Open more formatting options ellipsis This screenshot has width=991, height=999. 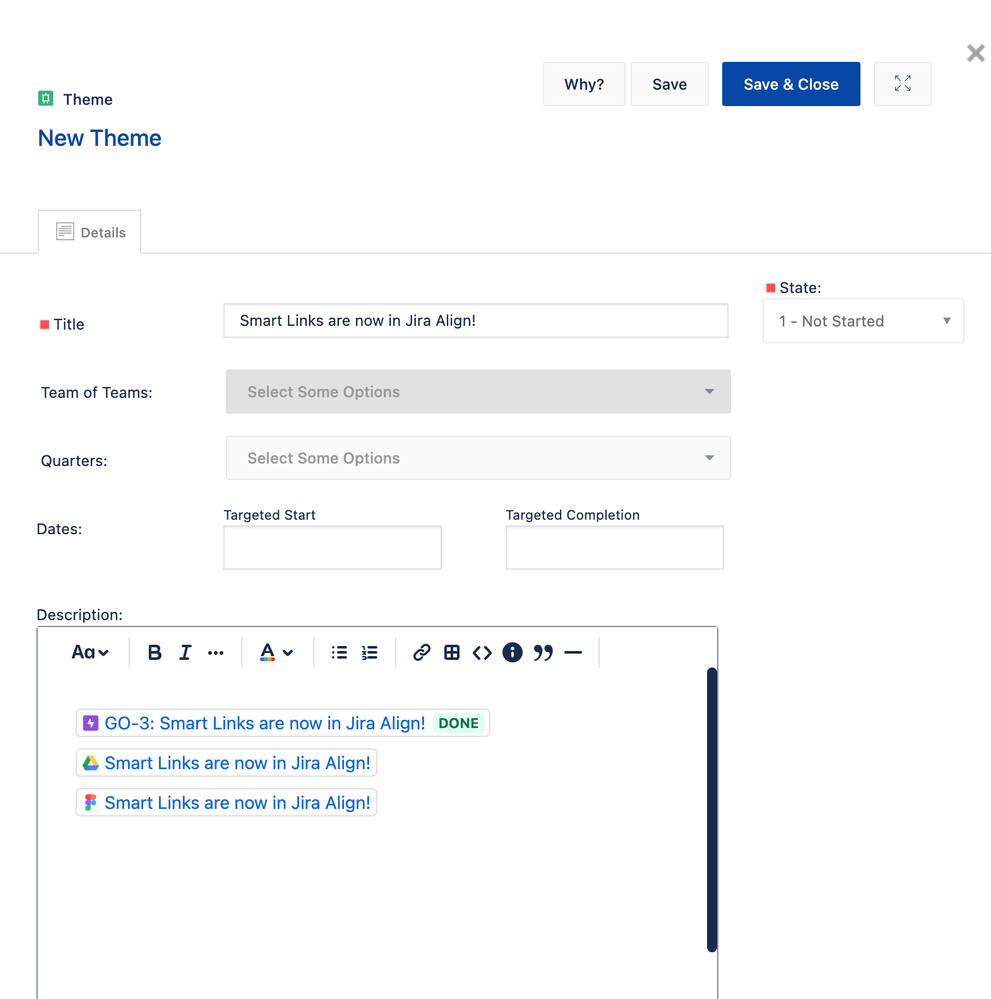tap(215, 652)
